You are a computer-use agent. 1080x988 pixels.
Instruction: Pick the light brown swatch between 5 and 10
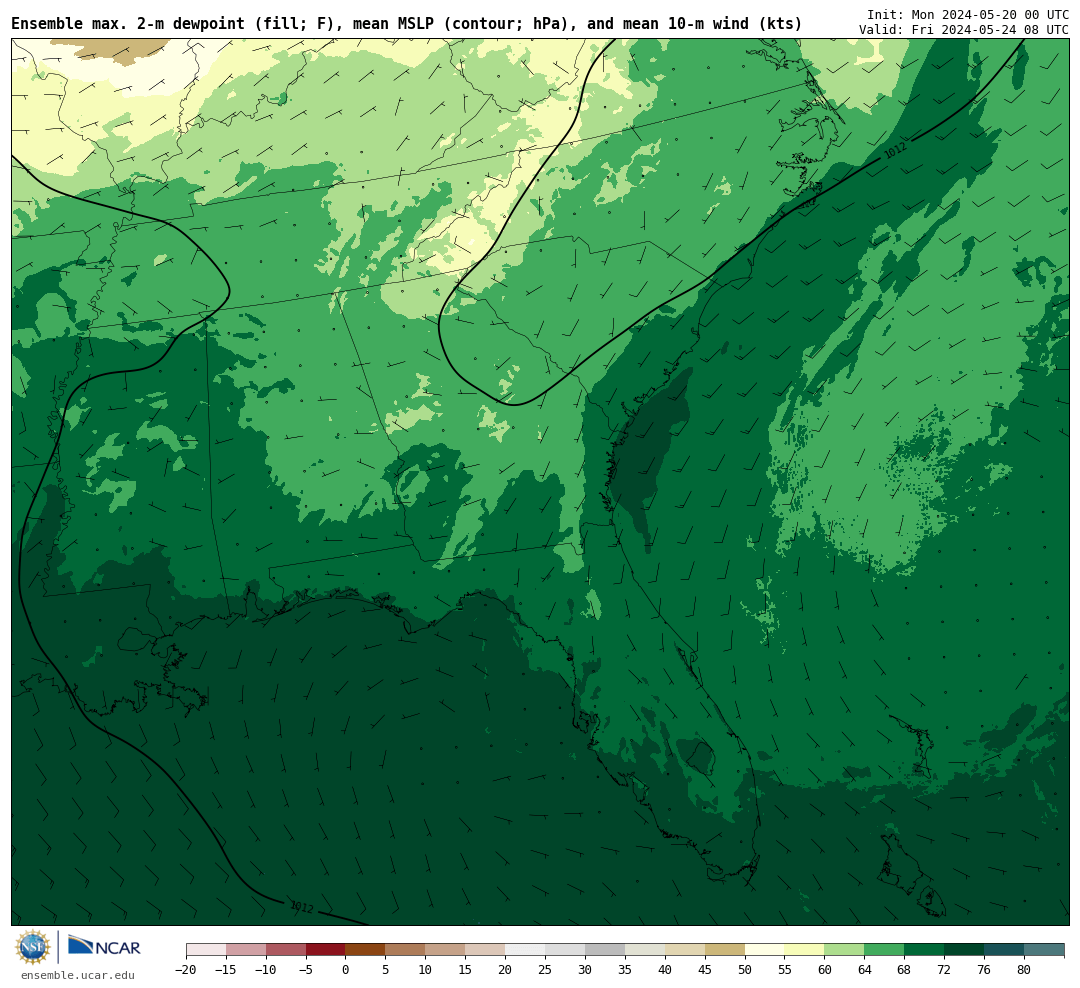click(x=406, y=950)
